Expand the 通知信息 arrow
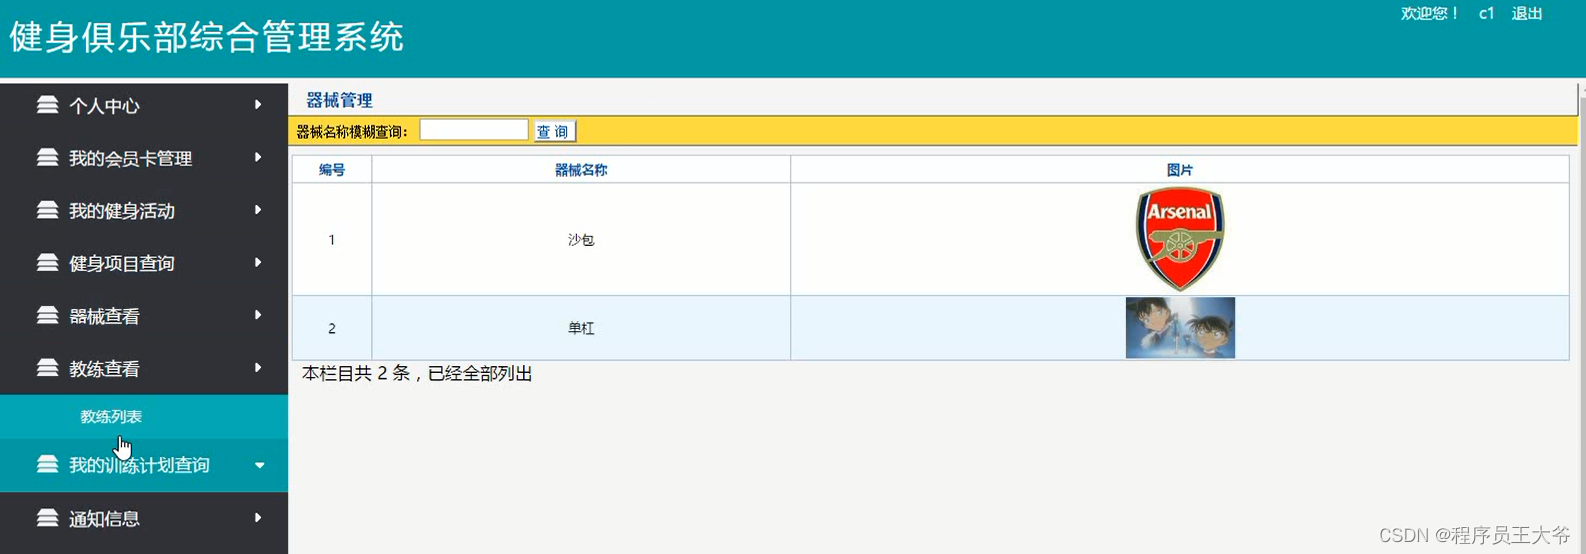Image resolution: width=1586 pixels, height=554 pixels. coord(258,517)
